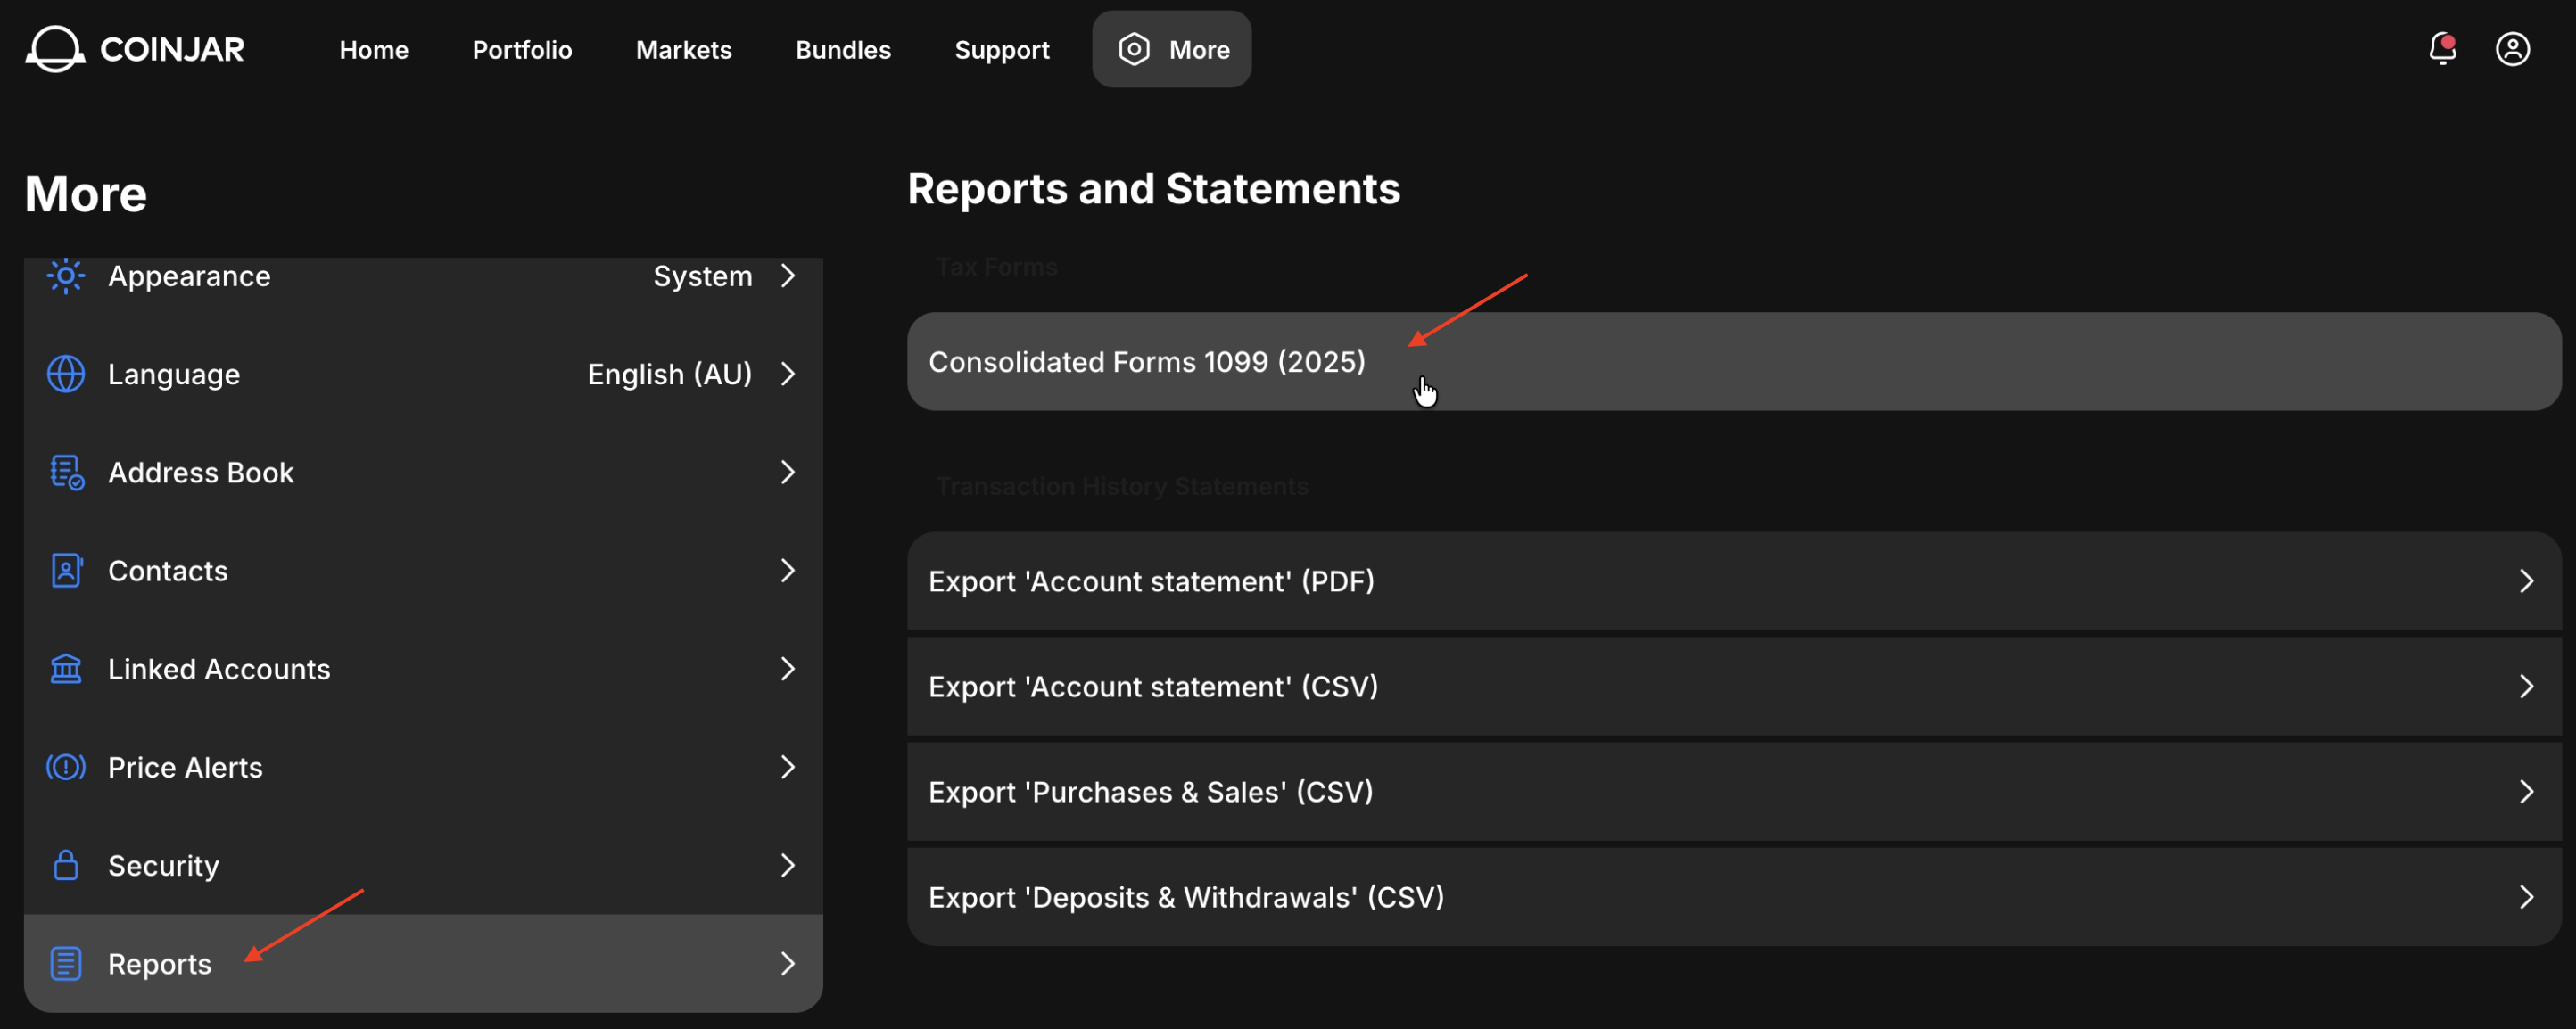The height and width of the screenshot is (1029, 2576).
Task: Open chevron for Purchases & Sales export
Action: click(2526, 792)
